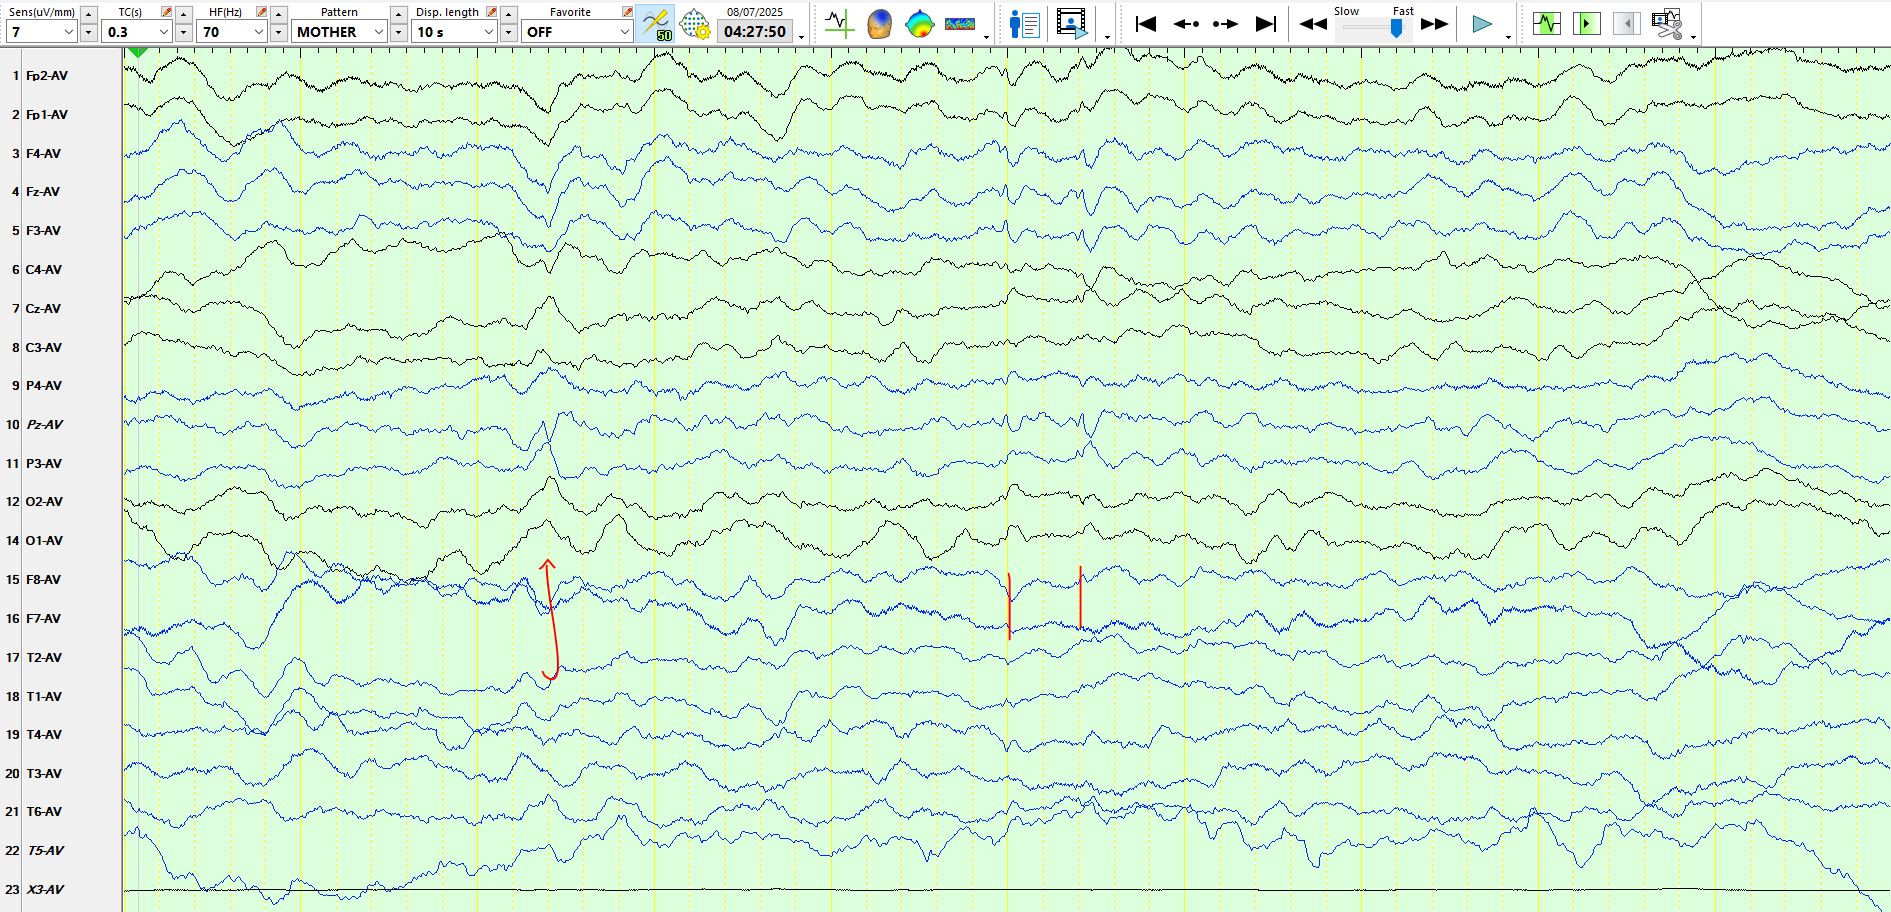Select the Fp2-AV channel label
Viewport: 1891px width, 912px height.
coord(47,76)
